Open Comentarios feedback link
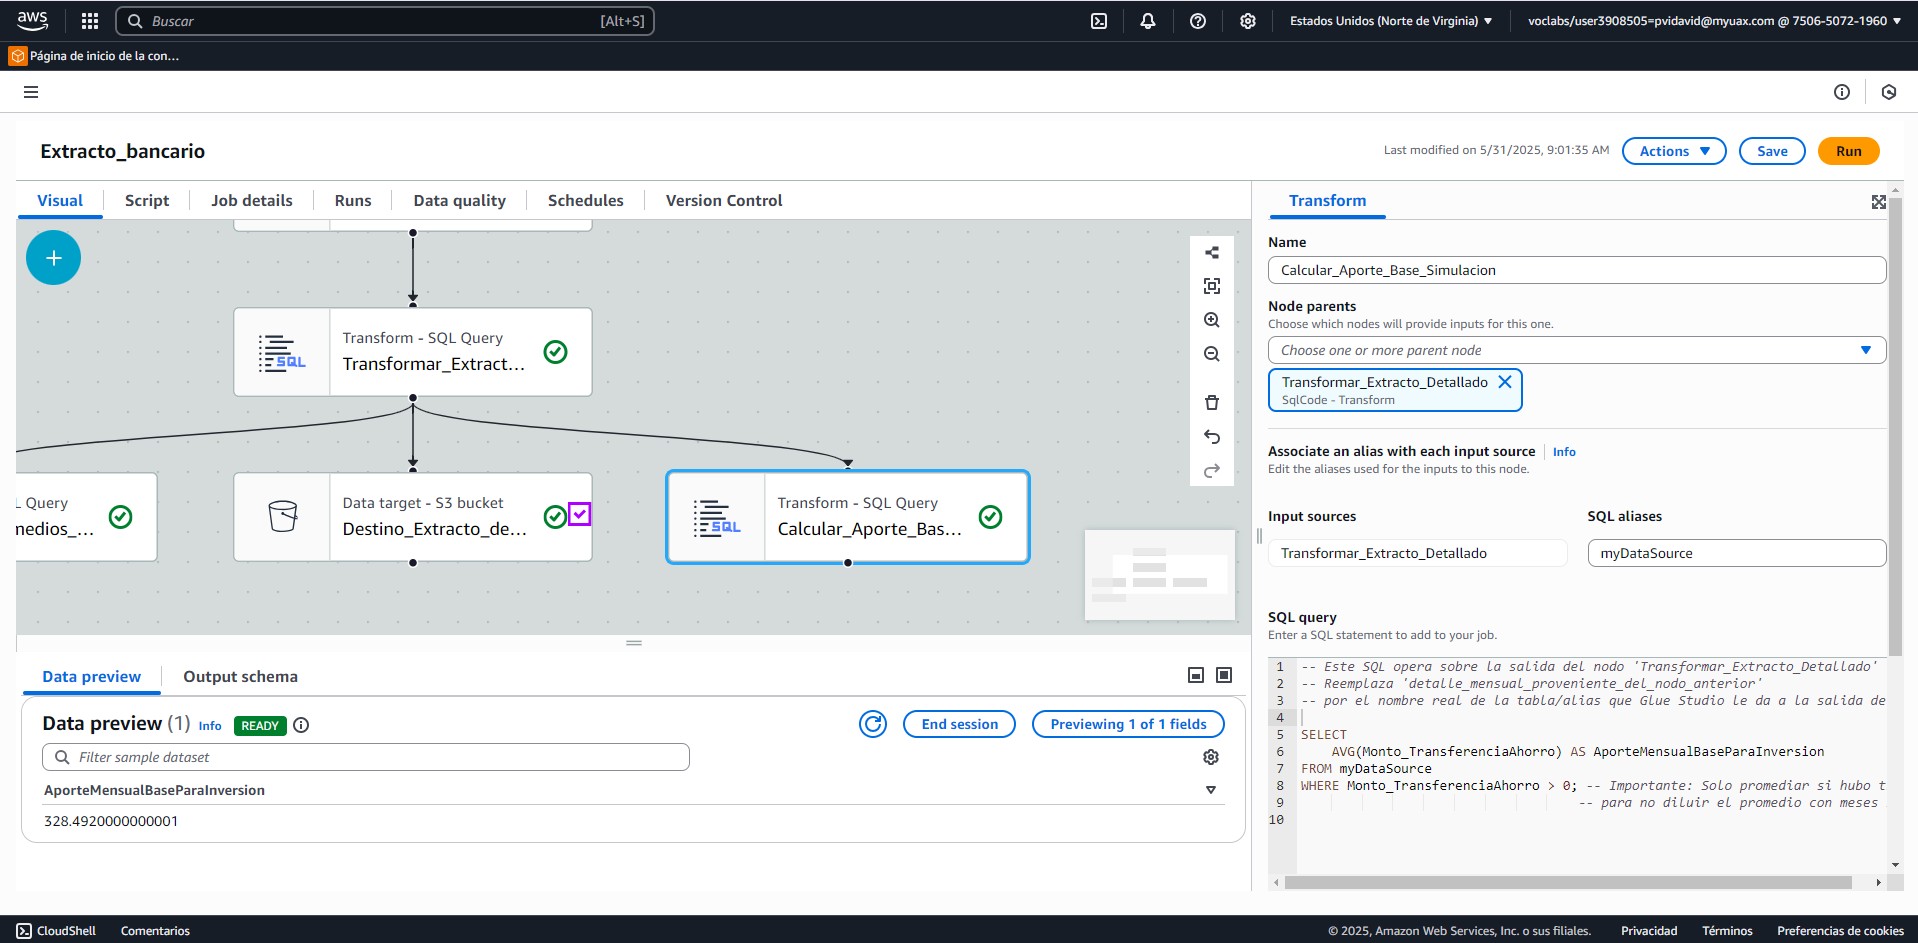Viewport: 1918px width, 943px height. (155, 931)
